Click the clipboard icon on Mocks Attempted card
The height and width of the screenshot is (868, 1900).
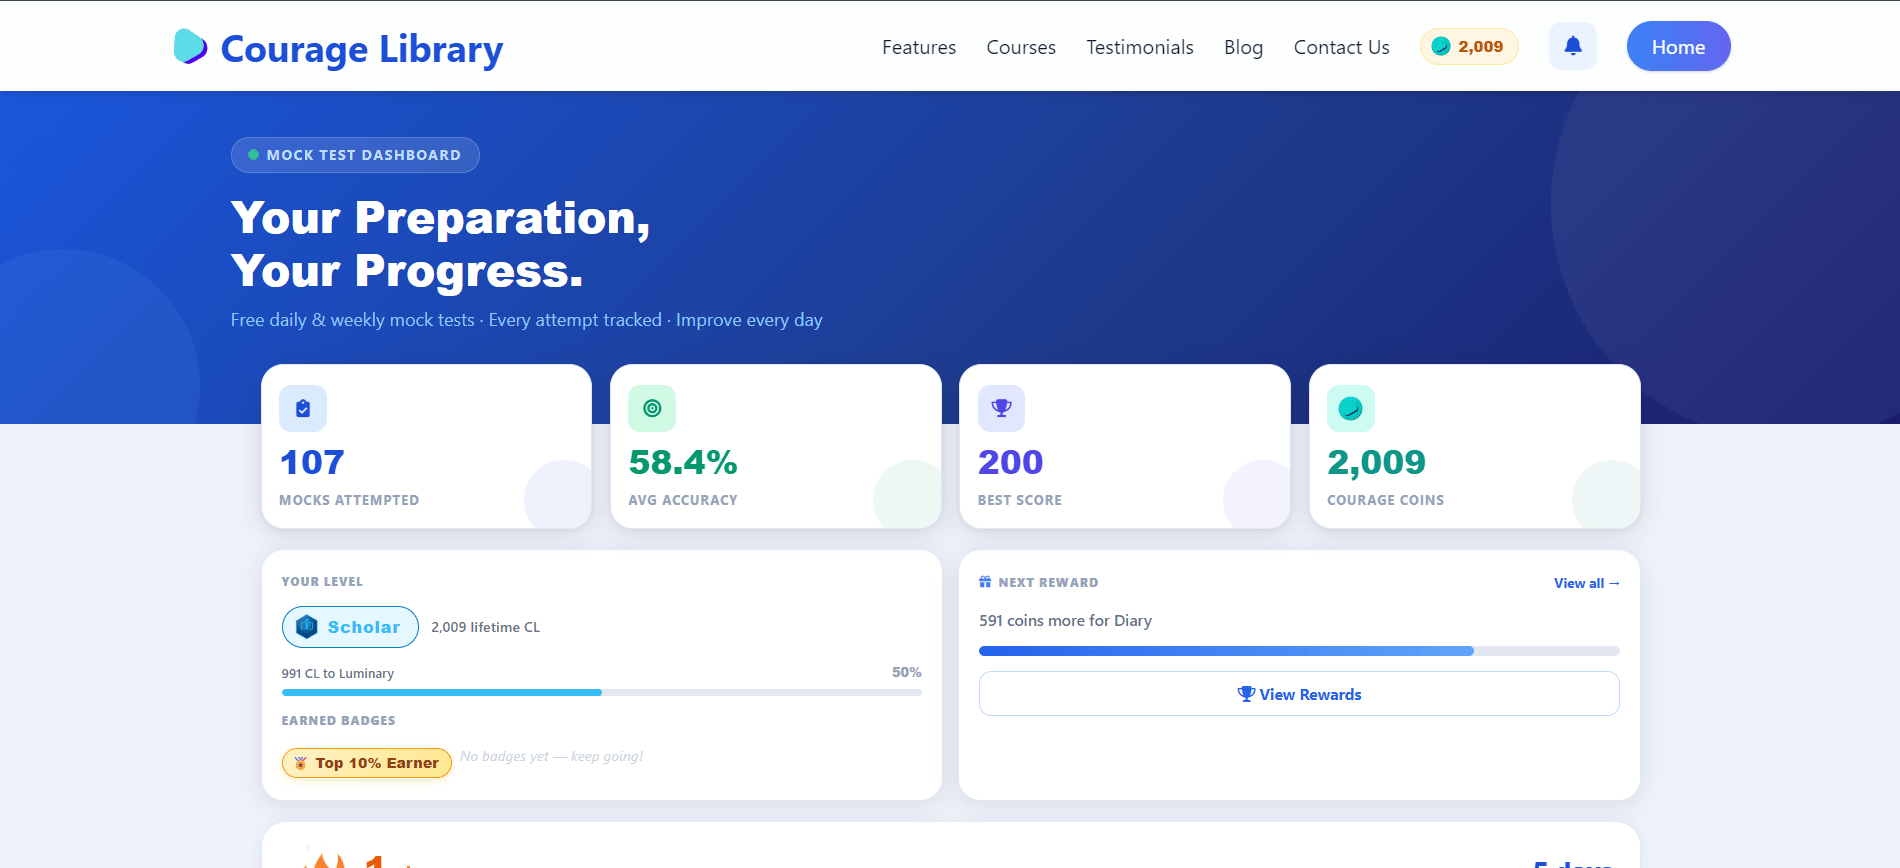(303, 408)
